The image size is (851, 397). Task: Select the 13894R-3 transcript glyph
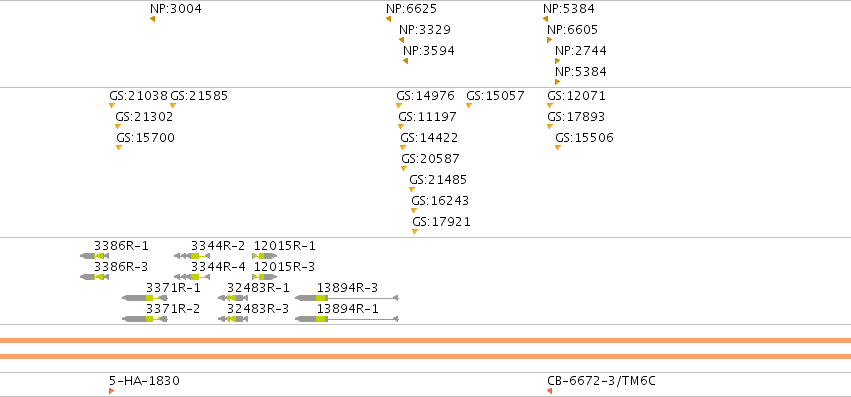pos(347,298)
